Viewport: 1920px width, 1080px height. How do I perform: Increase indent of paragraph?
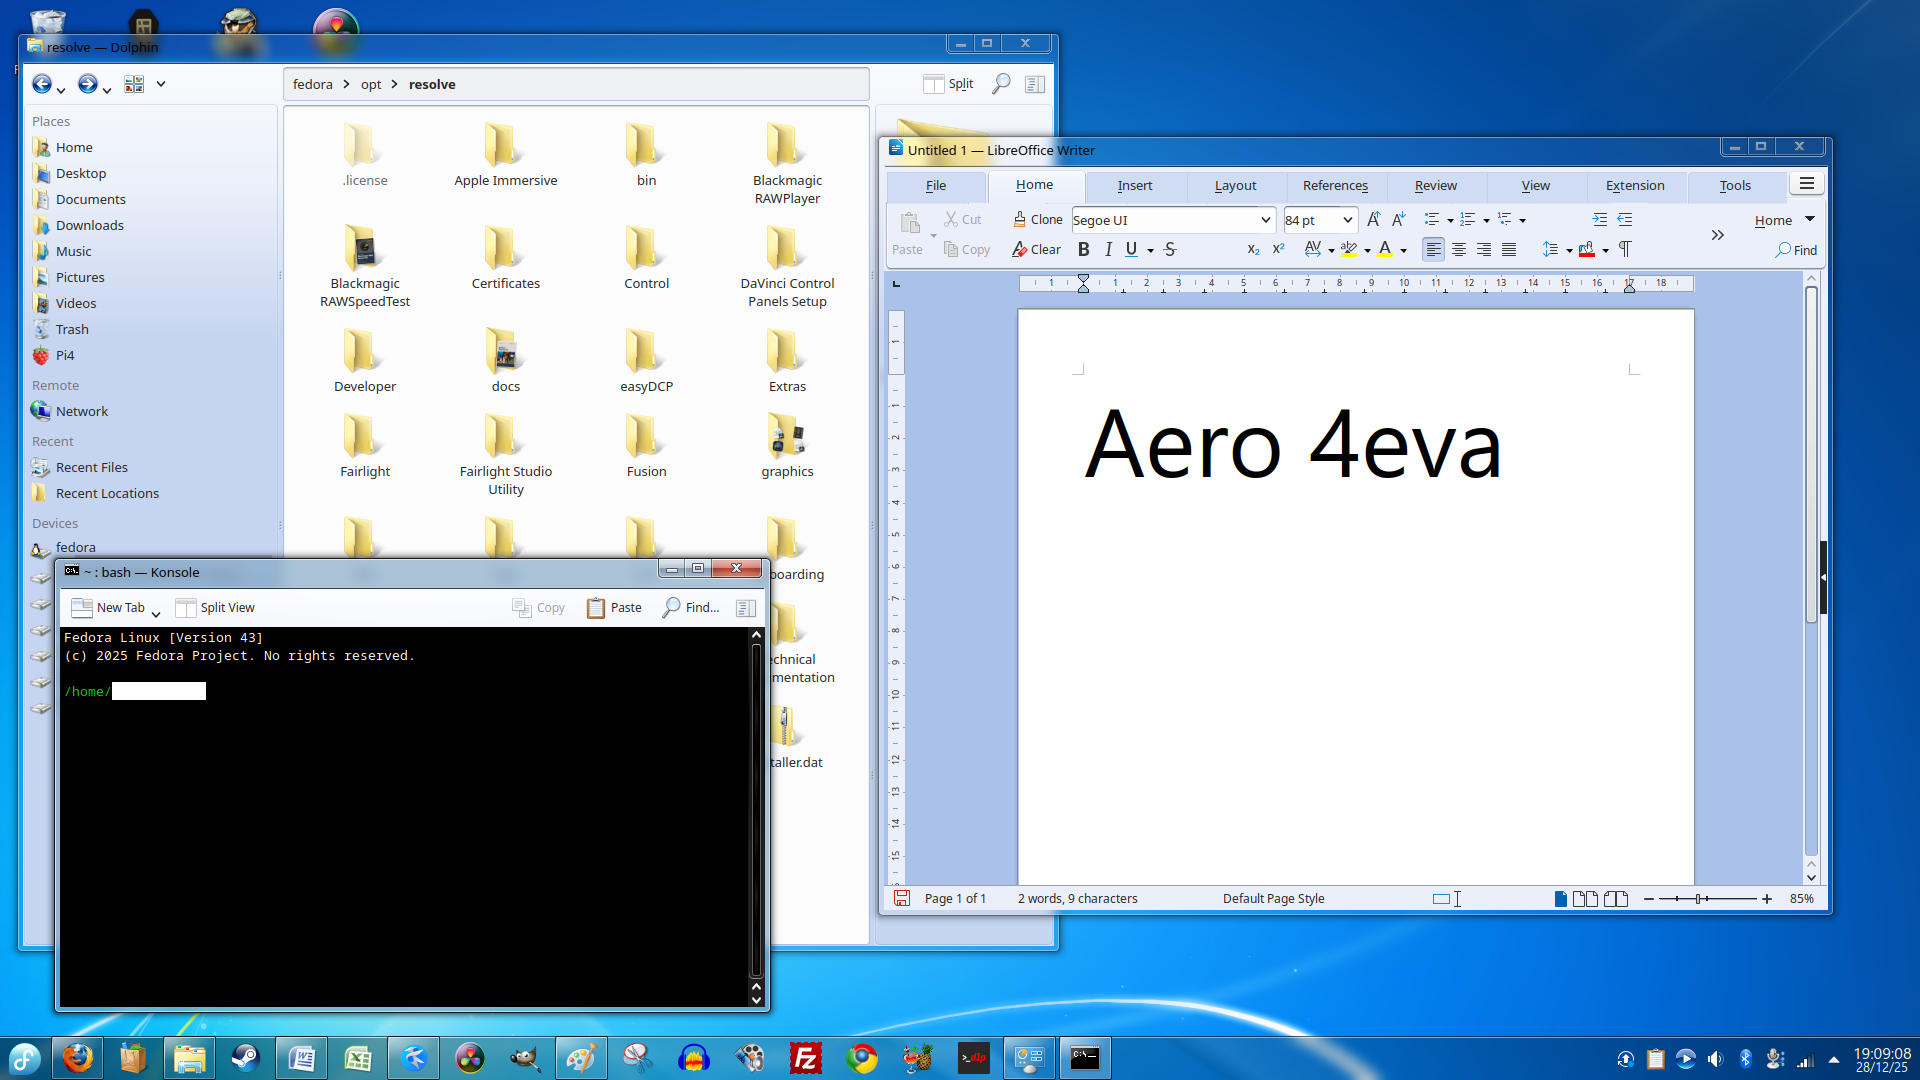click(1600, 220)
